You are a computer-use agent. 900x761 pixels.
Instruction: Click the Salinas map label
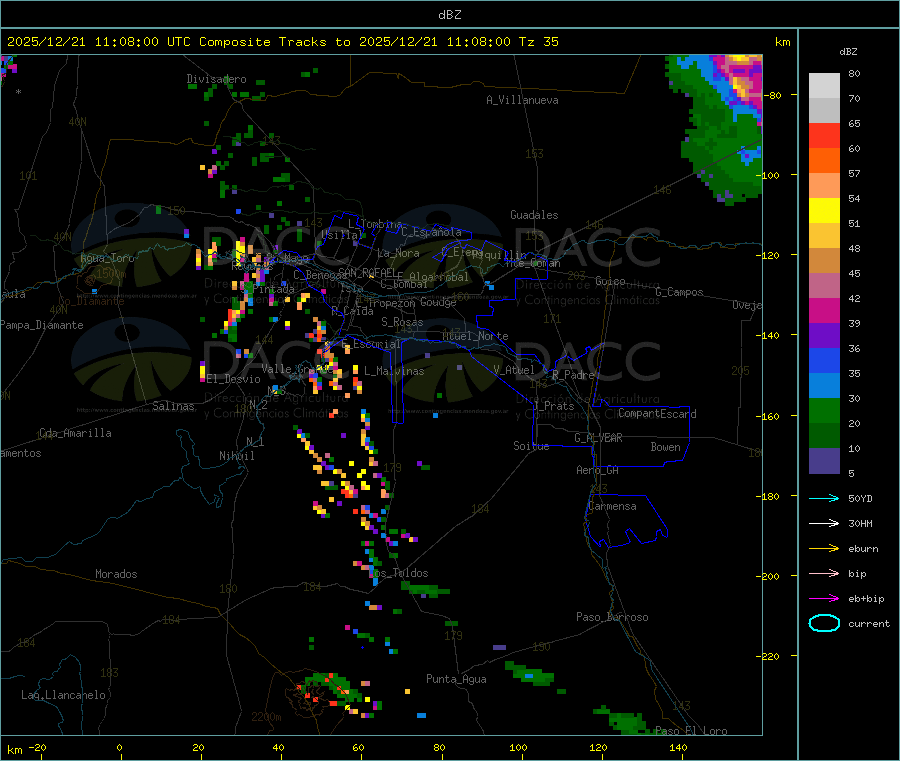tap(173, 406)
